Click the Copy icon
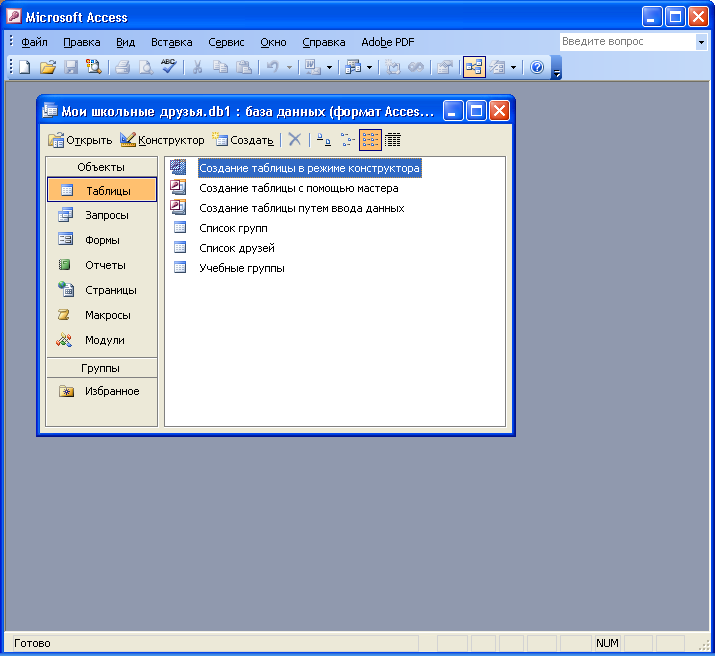Image resolution: width=715 pixels, height=656 pixels. point(220,67)
